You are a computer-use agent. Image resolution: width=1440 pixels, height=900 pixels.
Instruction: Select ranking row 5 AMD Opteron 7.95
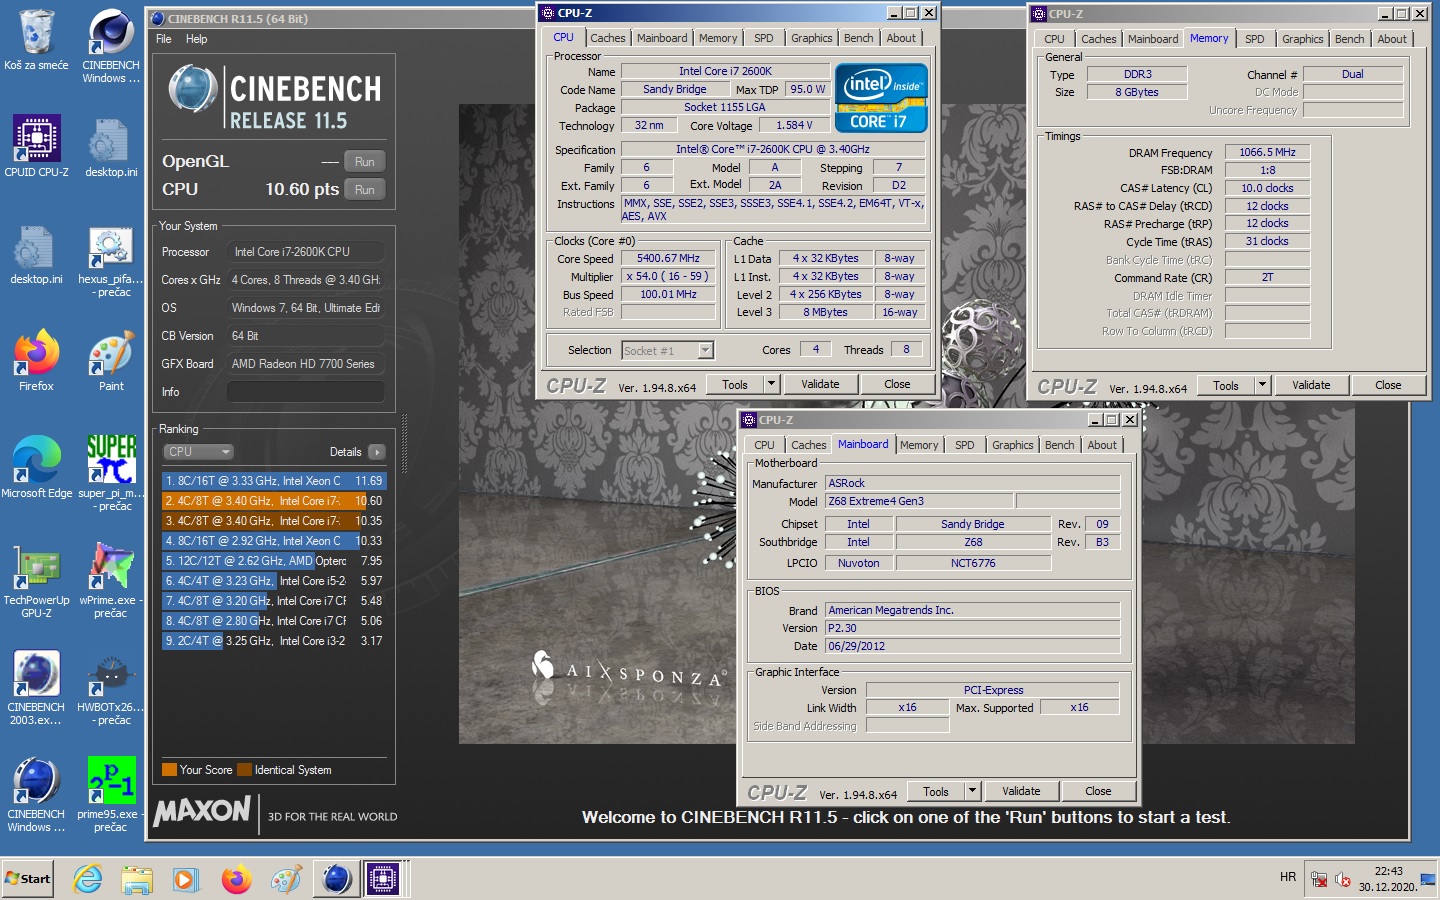(273, 561)
